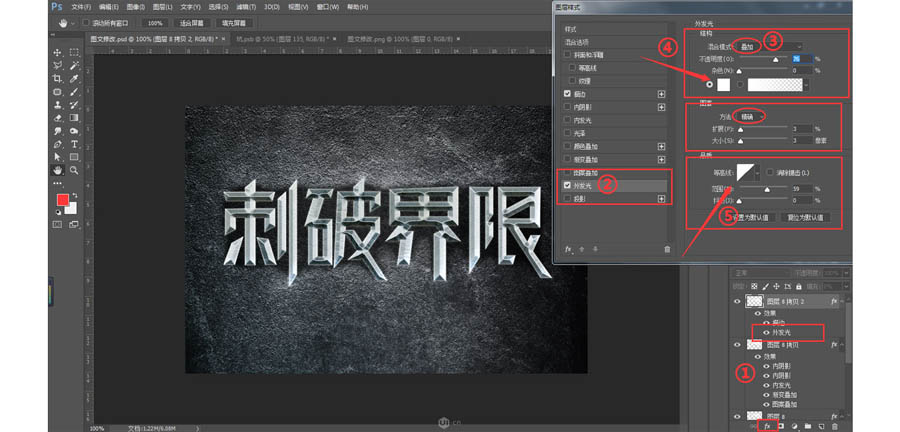Select the Rectangular Marquee tool
900x432 pixels.
(x=74, y=52)
